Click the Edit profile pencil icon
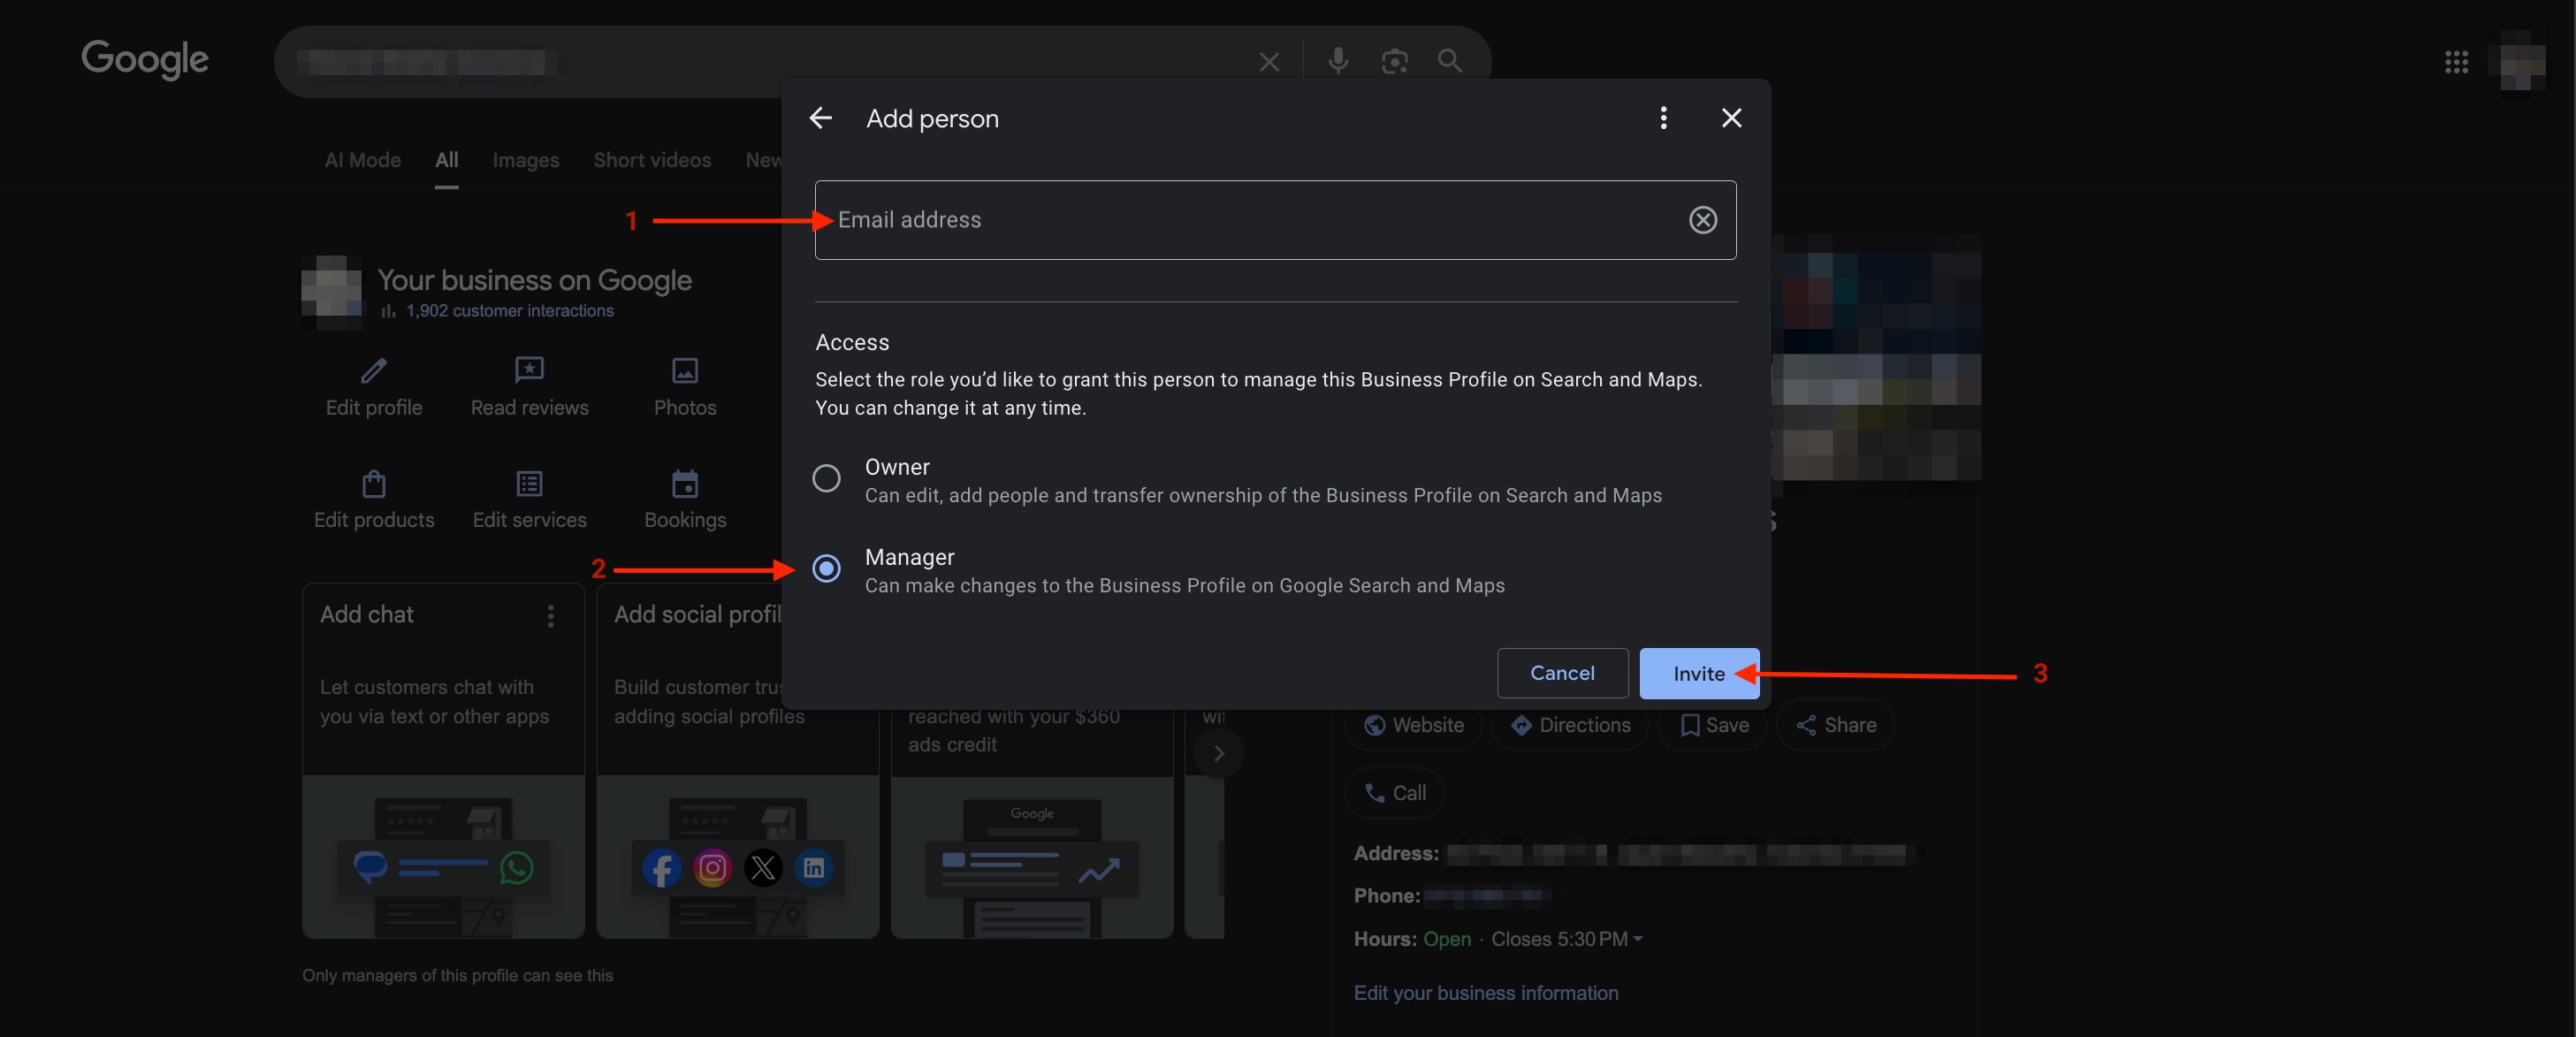This screenshot has height=1037, width=2576. coord(373,371)
